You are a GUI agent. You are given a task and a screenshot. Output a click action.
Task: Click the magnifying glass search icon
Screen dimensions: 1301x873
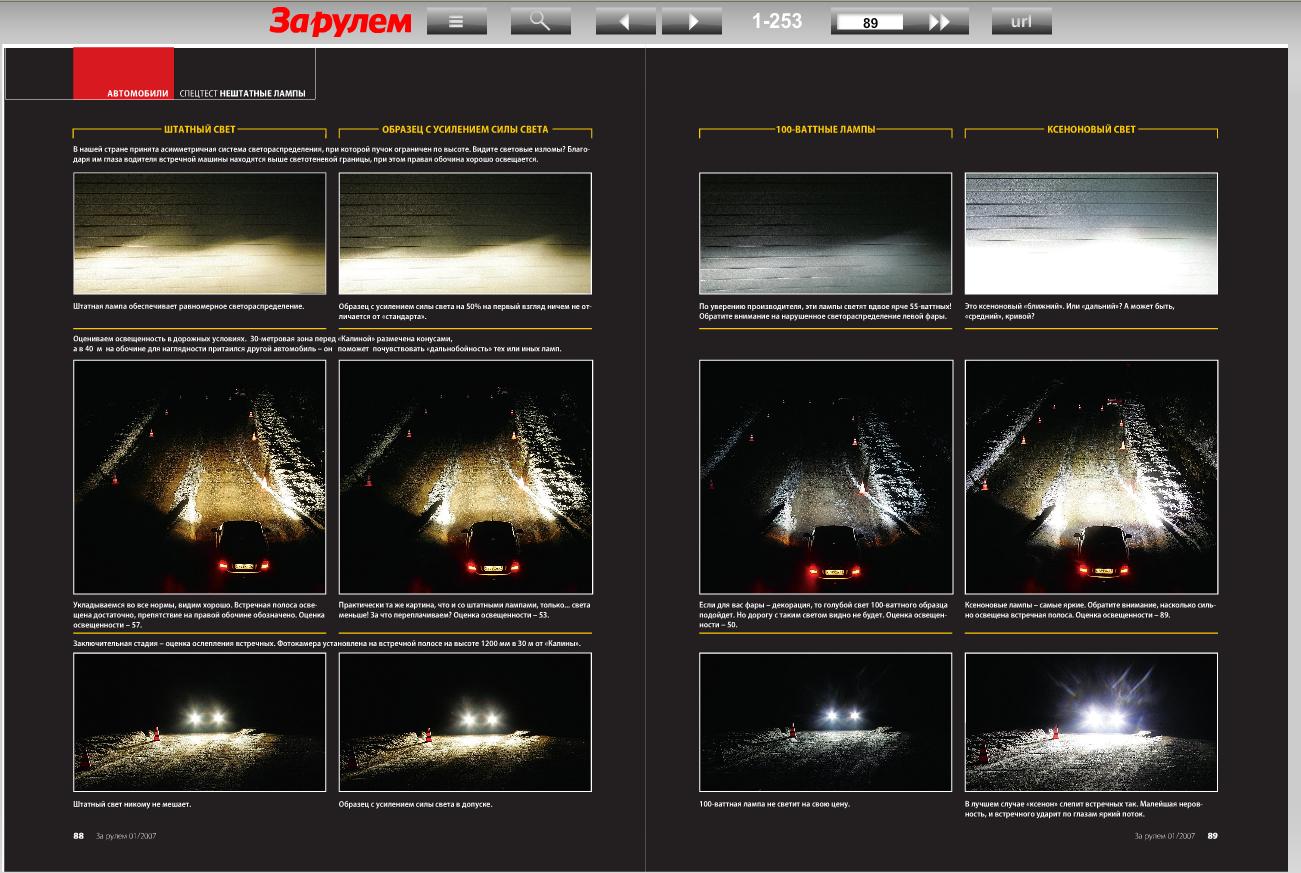540,21
